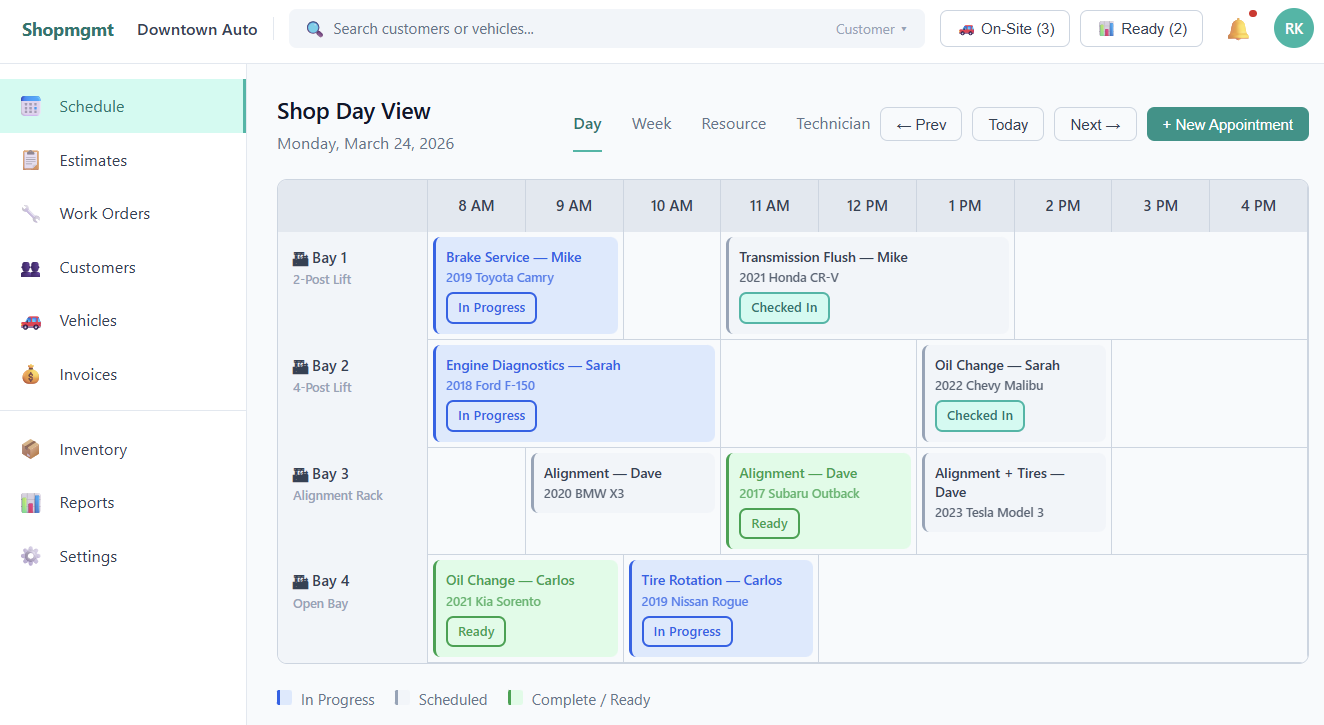Click Ready badge on Subaru Outback alignment
1324x725 pixels.
769,523
